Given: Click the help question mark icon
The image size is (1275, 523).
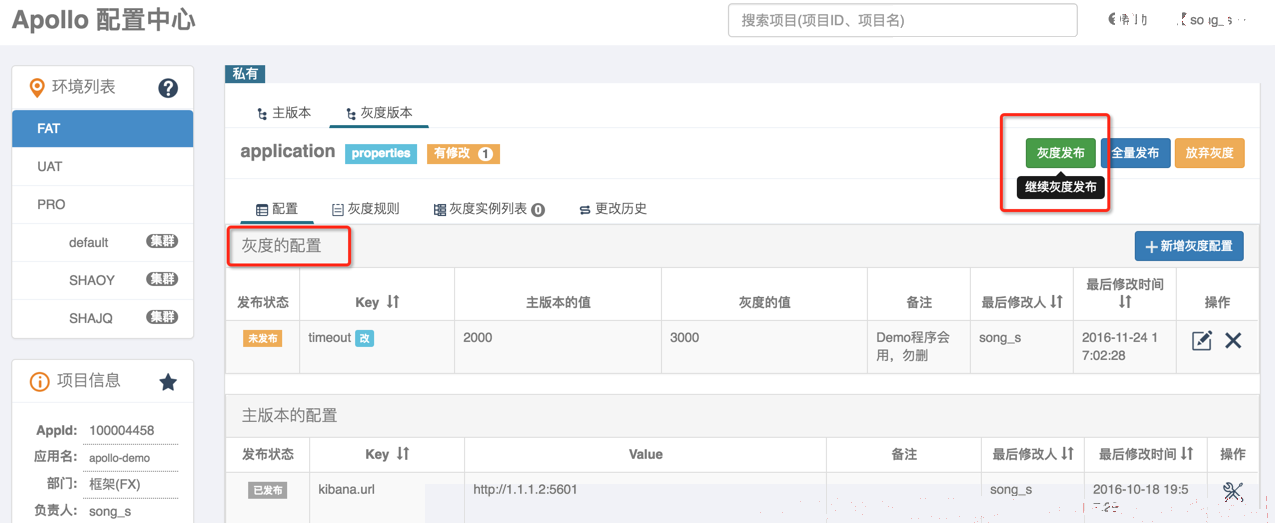Looking at the screenshot, I should 168,88.
